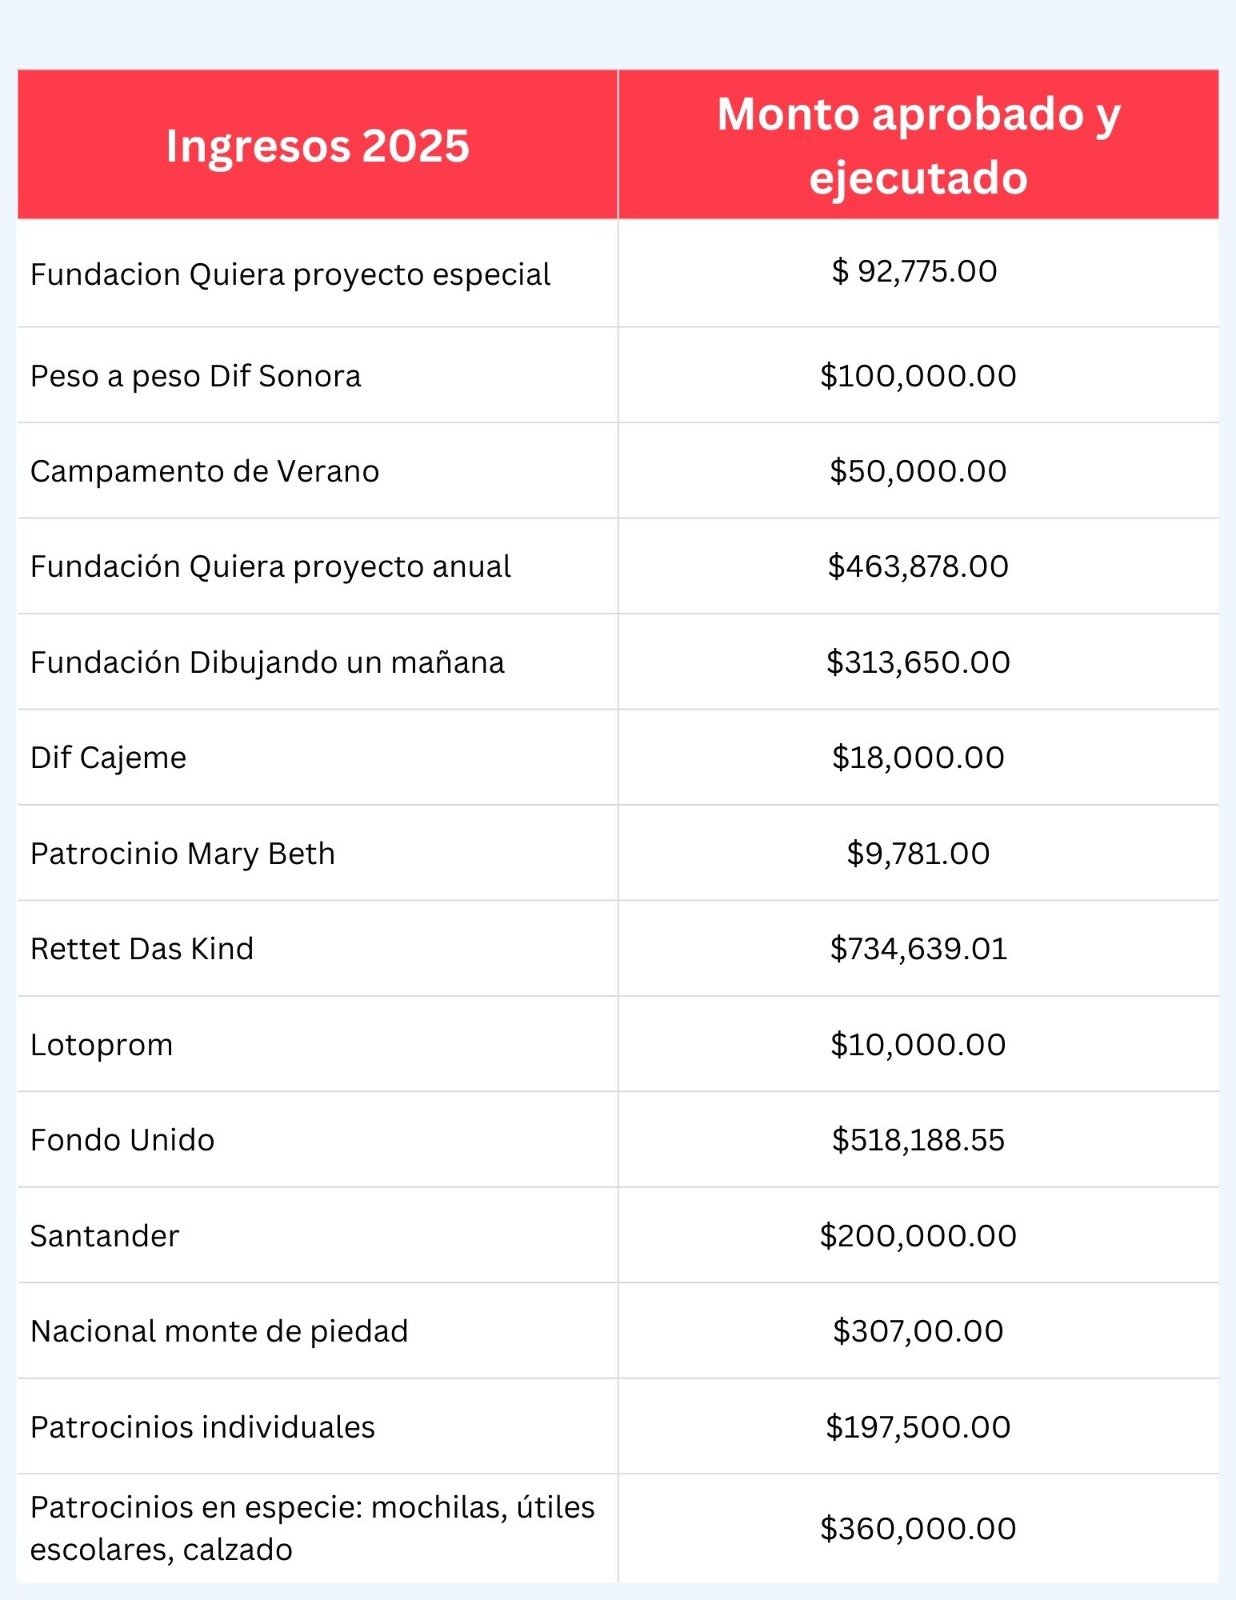Click the 'Ingresos 2025' header cell
The image size is (1236, 1600).
click(317, 146)
